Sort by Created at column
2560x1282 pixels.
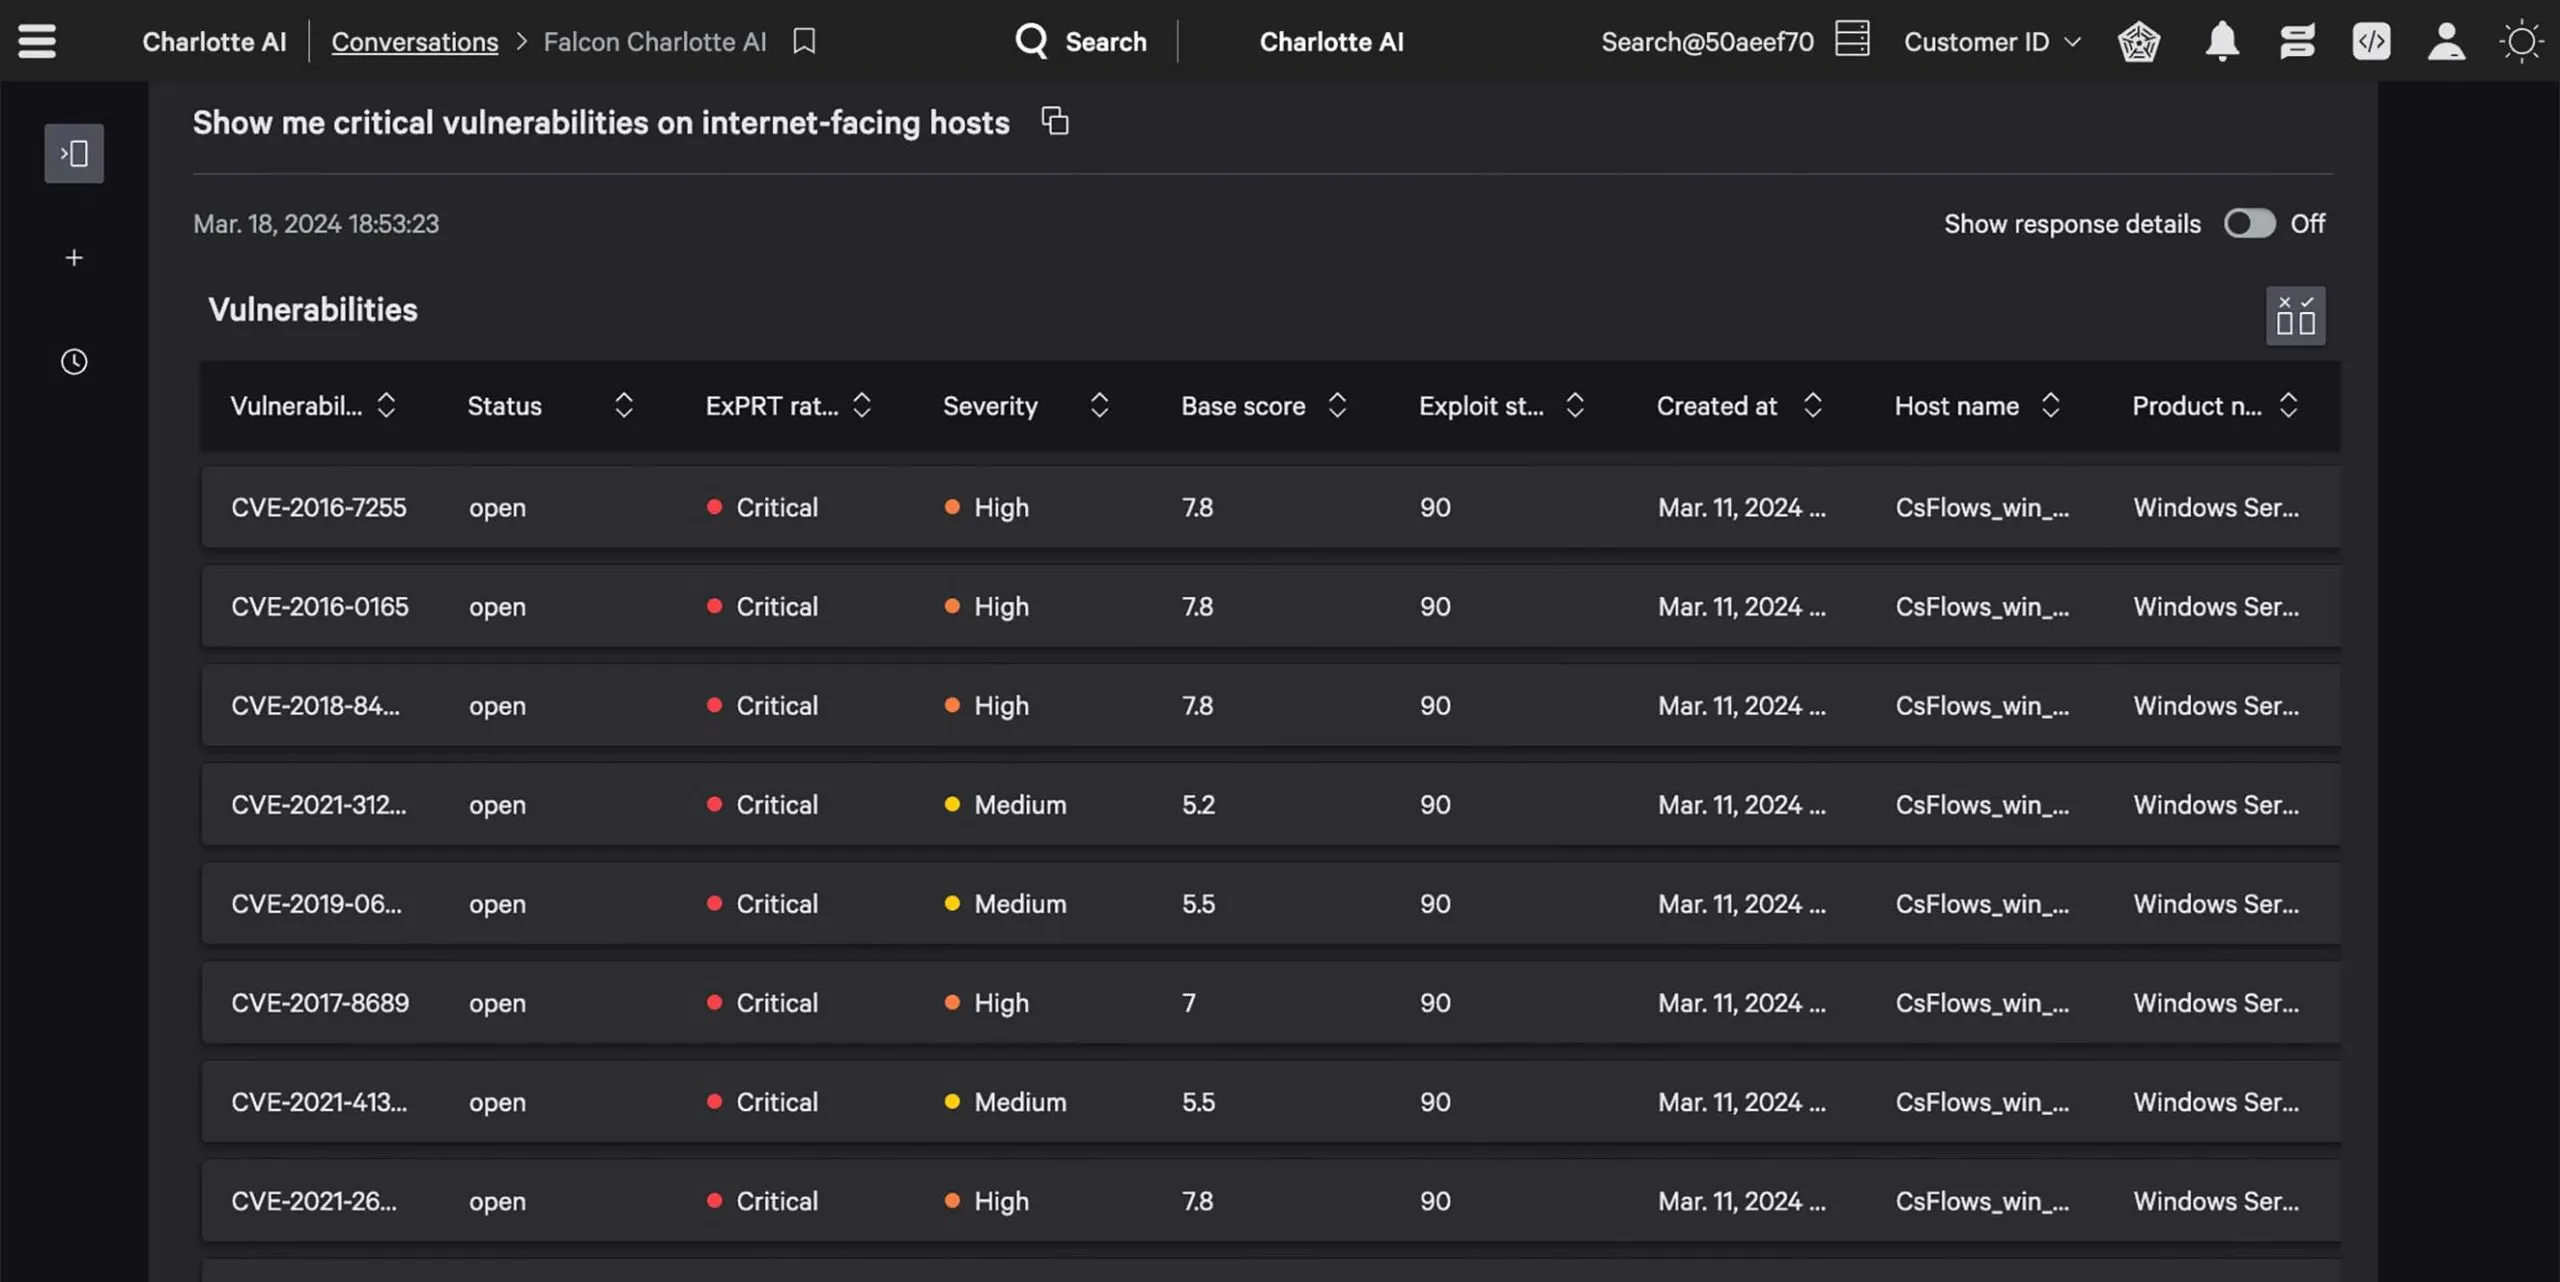(x=1812, y=405)
